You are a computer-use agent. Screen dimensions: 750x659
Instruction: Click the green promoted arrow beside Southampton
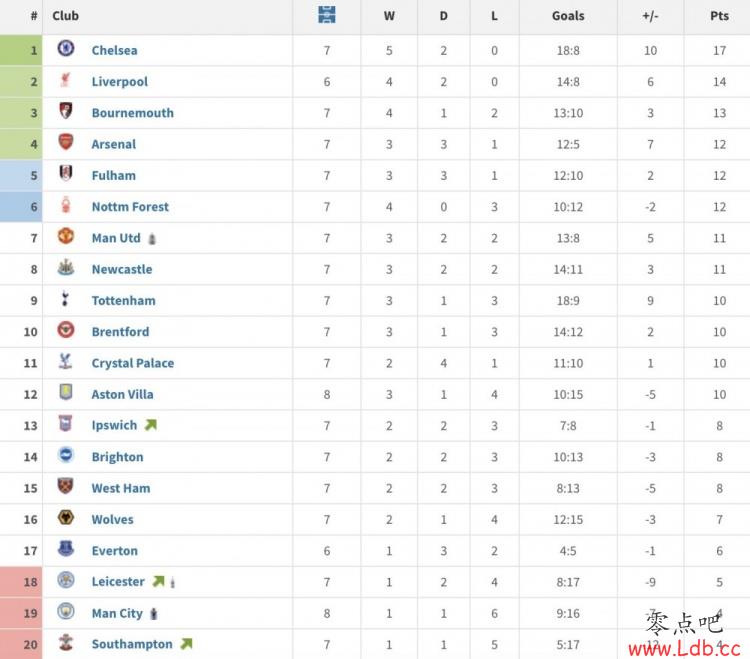(186, 644)
